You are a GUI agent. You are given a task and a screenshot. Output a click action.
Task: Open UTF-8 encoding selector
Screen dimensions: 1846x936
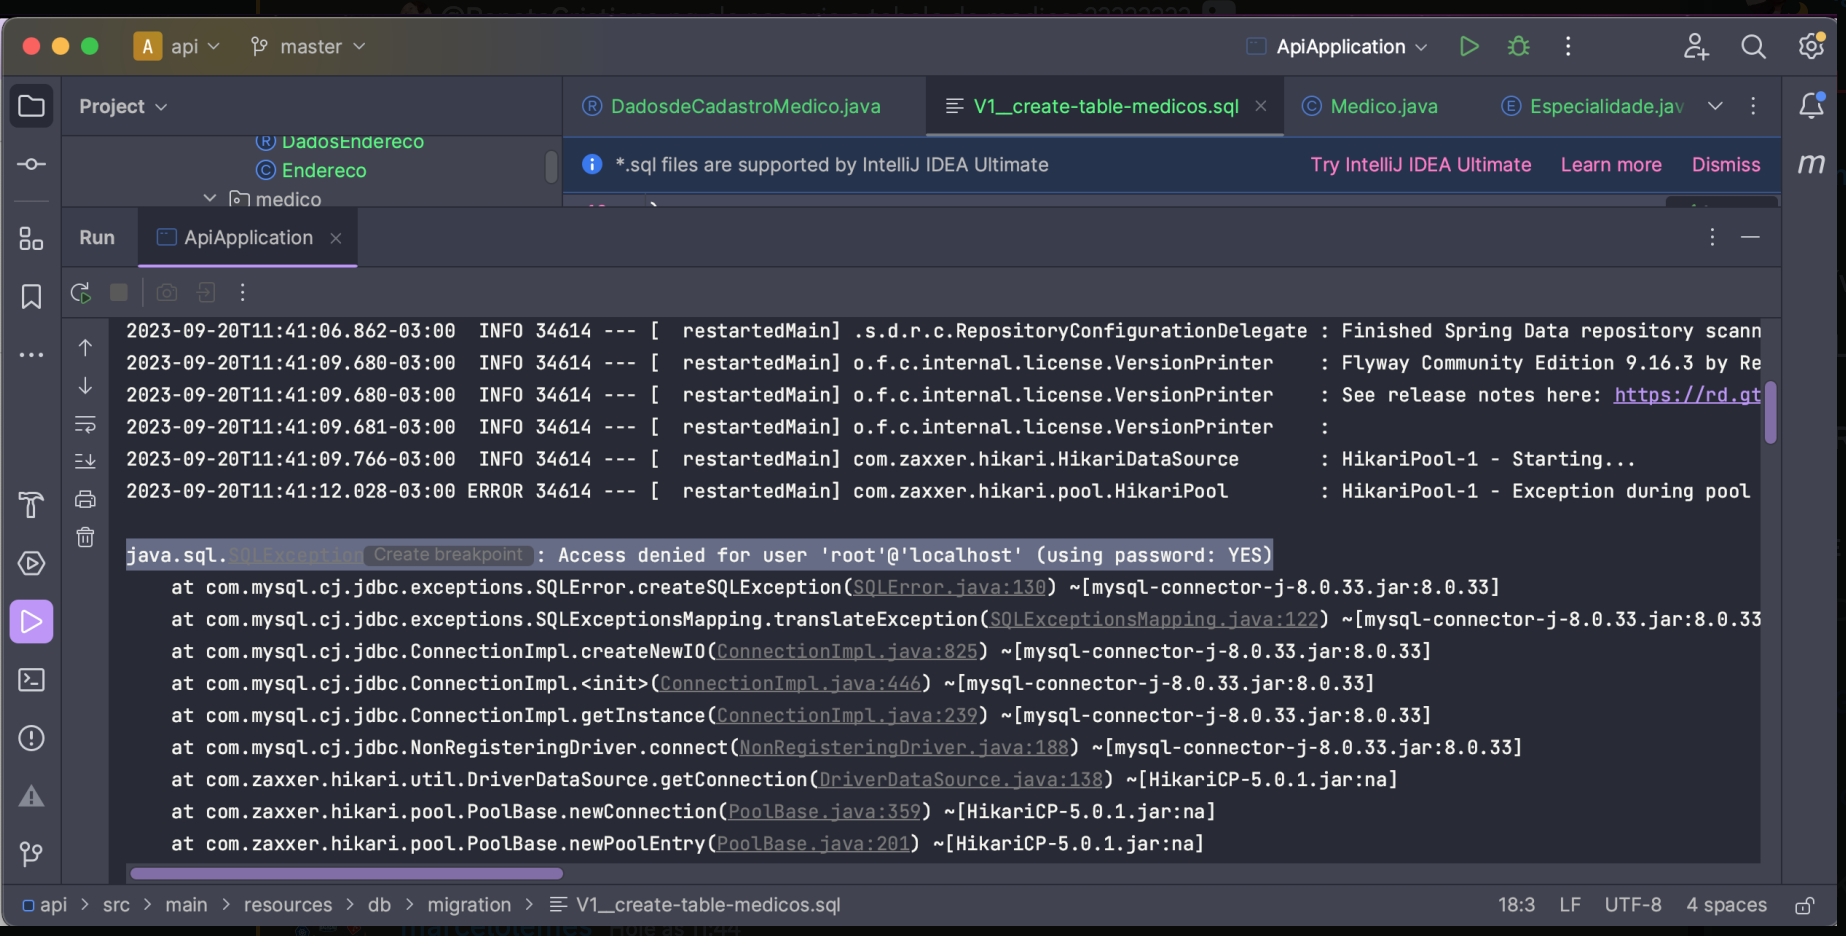point(1633,905)
